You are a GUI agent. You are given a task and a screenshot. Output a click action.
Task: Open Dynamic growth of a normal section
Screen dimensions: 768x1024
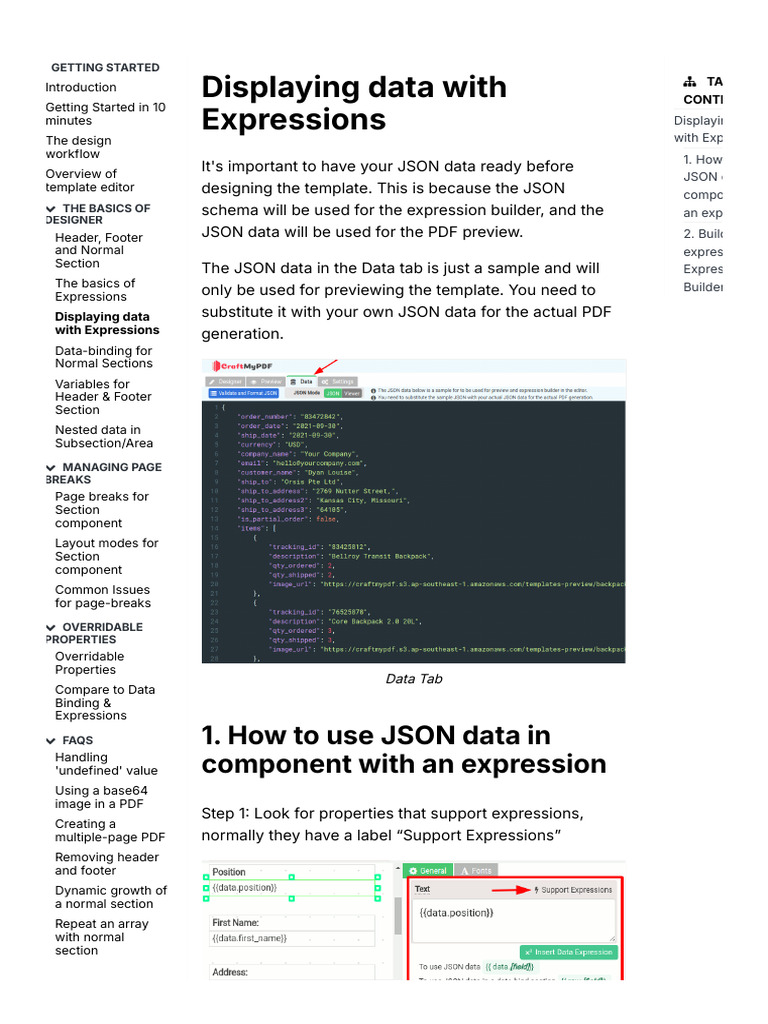[111, 897]
